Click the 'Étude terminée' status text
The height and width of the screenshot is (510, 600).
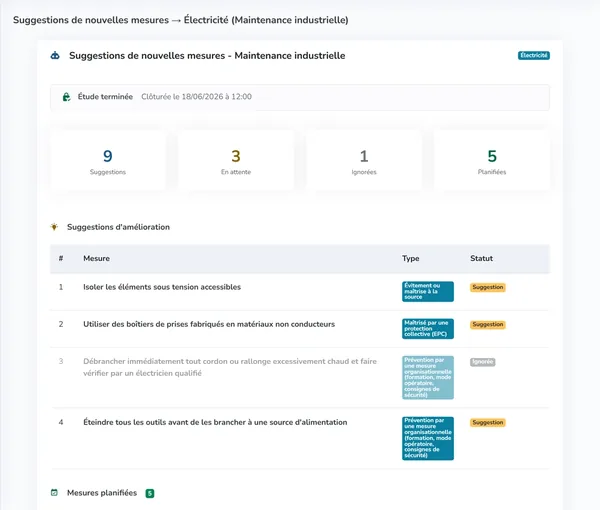105,97
